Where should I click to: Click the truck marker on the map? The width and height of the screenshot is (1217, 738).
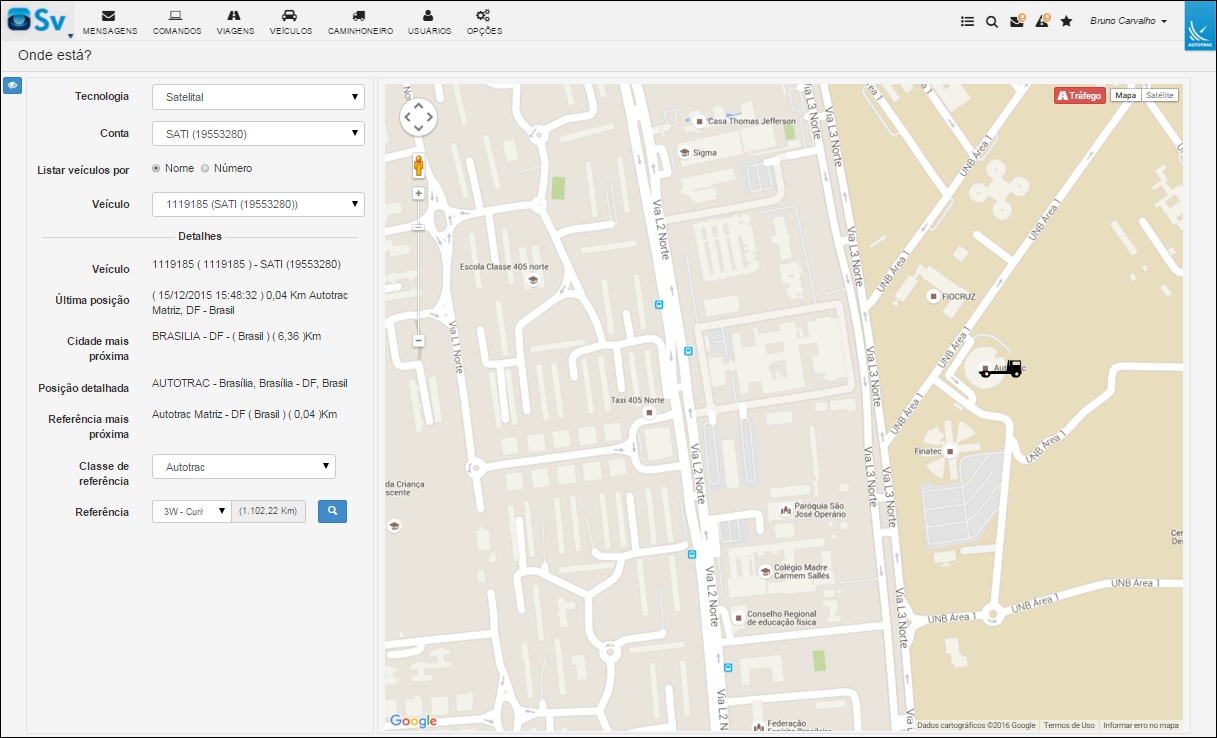(x=1000, y=370)
